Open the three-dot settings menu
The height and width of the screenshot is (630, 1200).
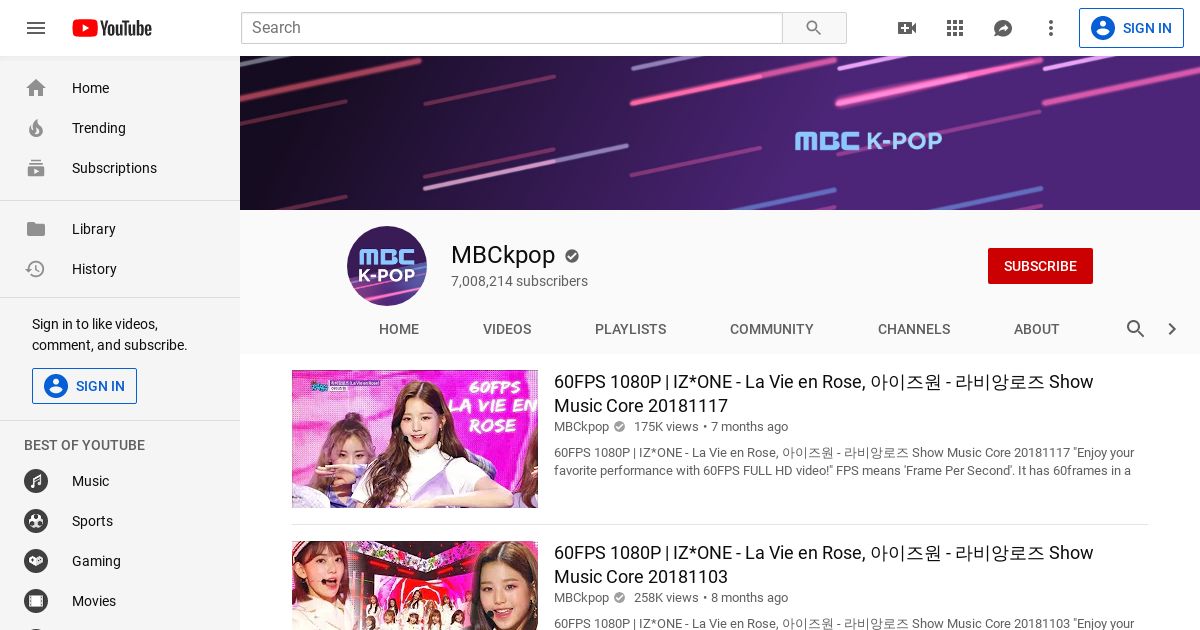1051,28
